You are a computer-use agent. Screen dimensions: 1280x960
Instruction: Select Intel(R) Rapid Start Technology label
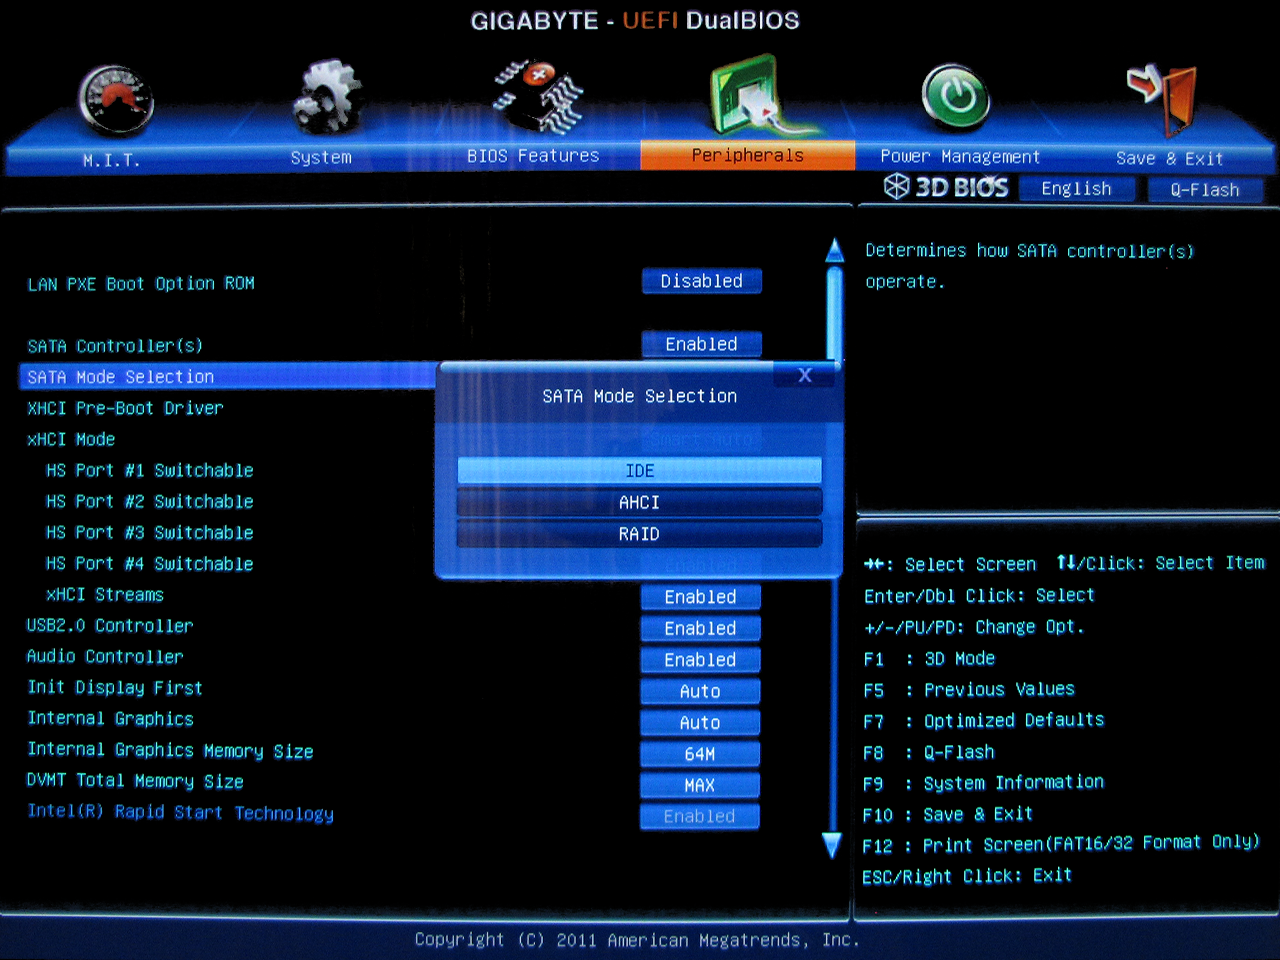point(181,812)
